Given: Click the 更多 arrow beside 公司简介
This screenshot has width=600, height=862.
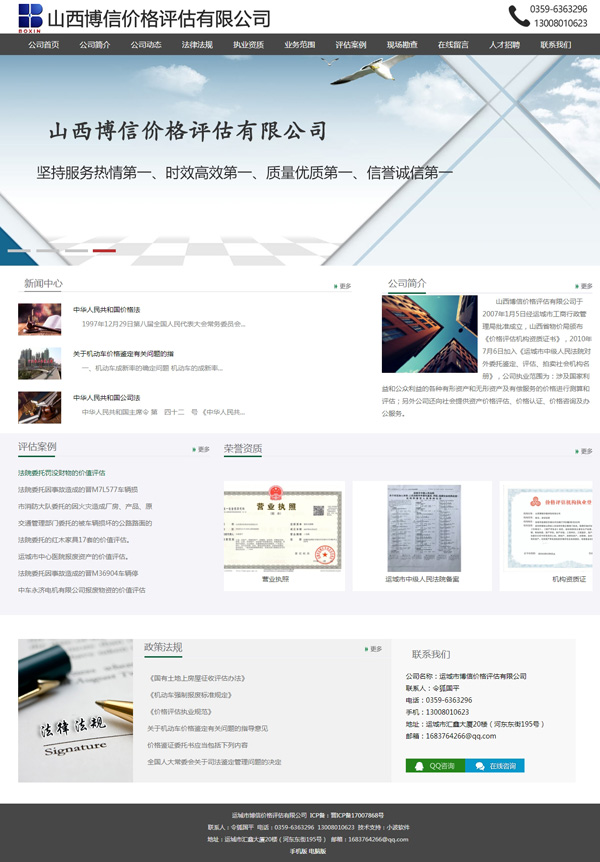Looking at the screenshot, I should (x=586, y=286).
